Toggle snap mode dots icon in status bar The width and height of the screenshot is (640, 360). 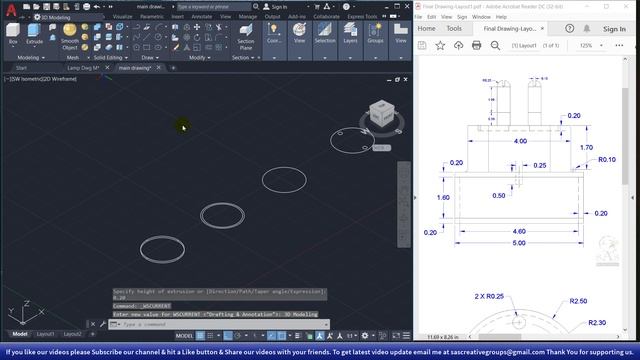210,336
